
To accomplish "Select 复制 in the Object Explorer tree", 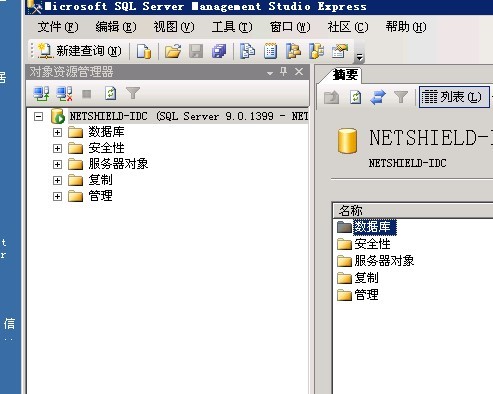I will click(100, 180).
